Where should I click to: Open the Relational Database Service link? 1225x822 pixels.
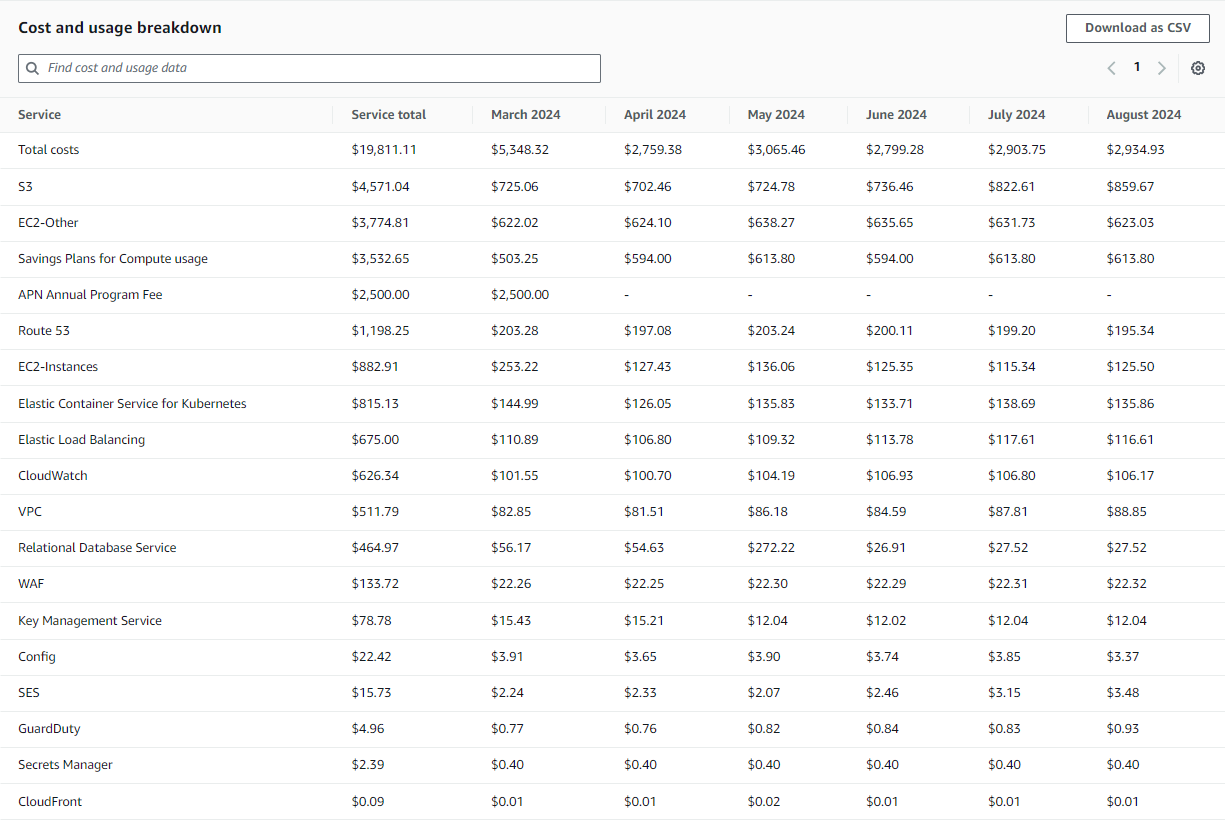point(96,547)
